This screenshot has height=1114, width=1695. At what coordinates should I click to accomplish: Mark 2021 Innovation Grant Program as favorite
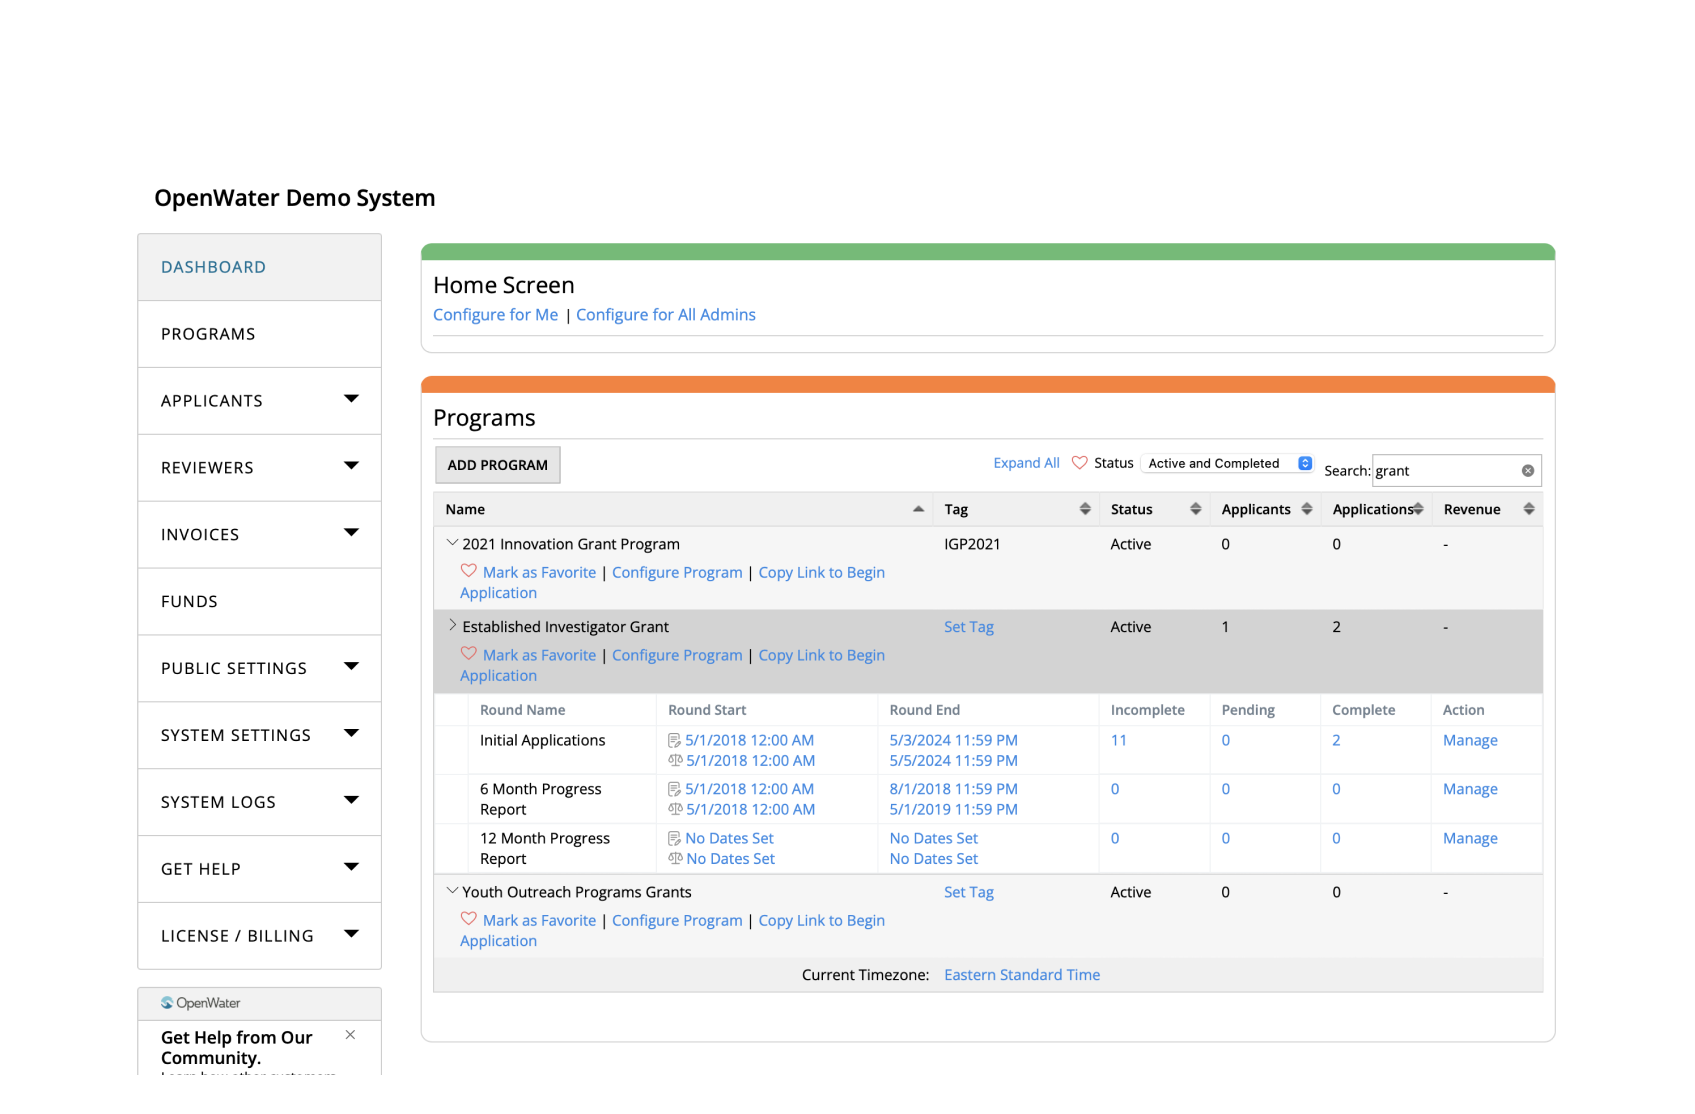469,571
